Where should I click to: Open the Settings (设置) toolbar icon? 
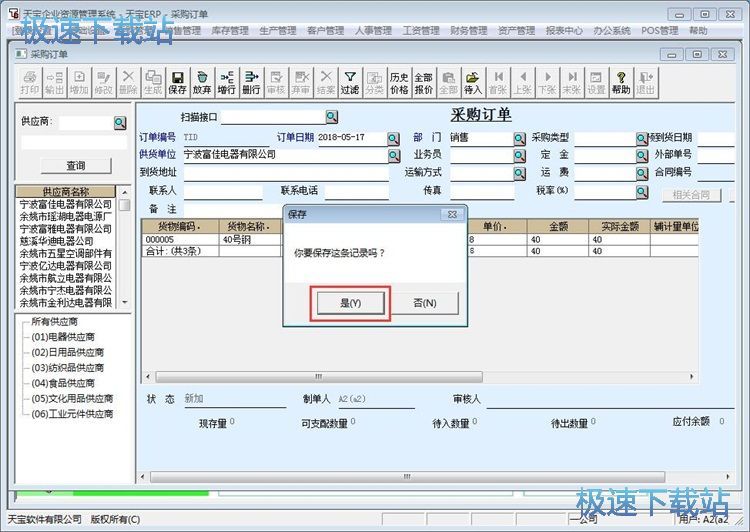(596, 83)
